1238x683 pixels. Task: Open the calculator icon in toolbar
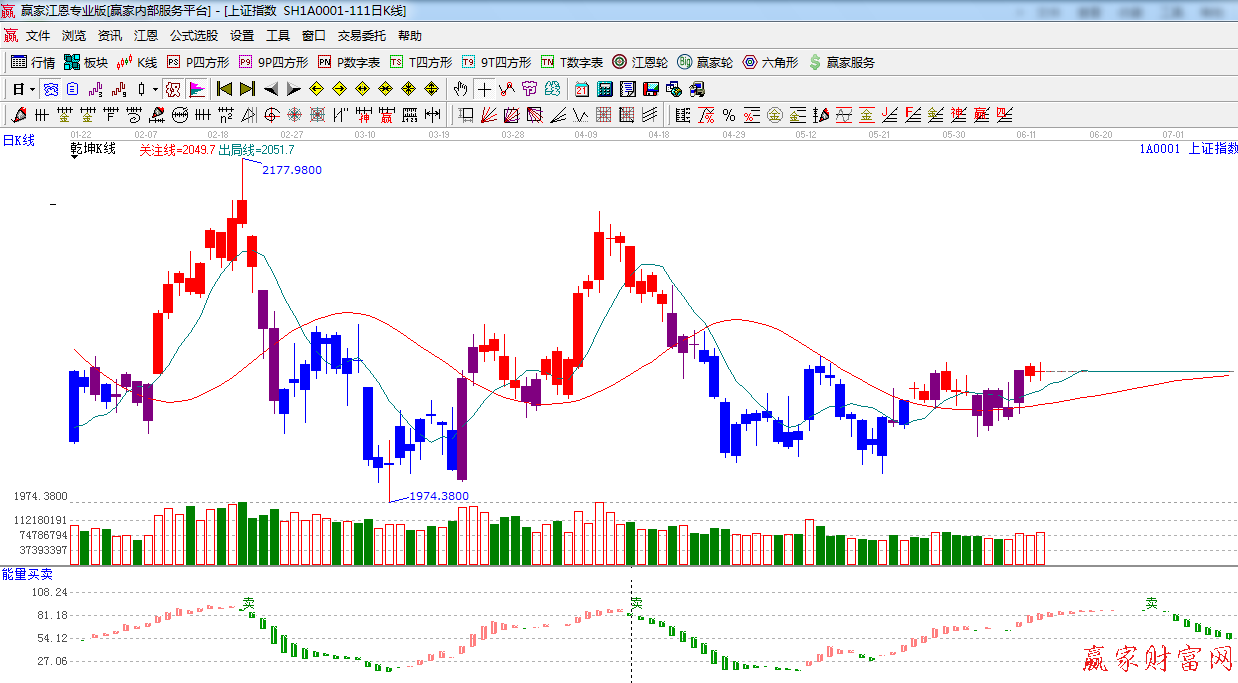(604, 89)
